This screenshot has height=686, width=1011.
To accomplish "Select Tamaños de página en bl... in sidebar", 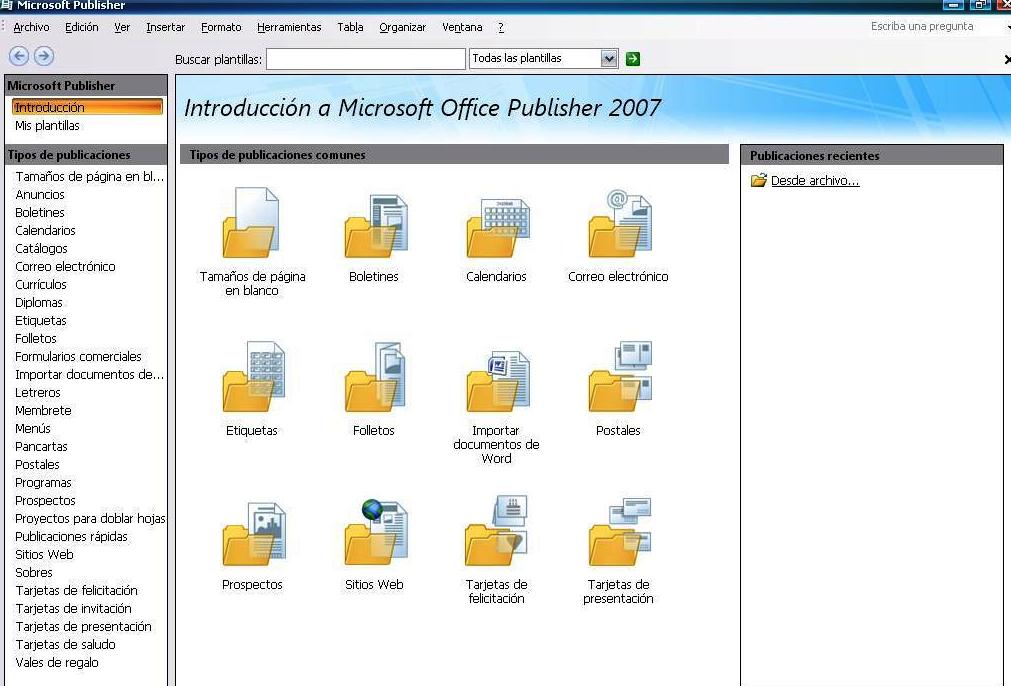I will (90, 176).
